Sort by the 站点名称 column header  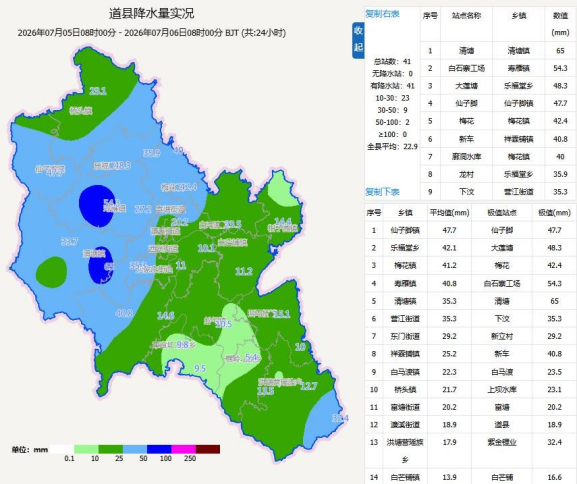tap(467, 16)
